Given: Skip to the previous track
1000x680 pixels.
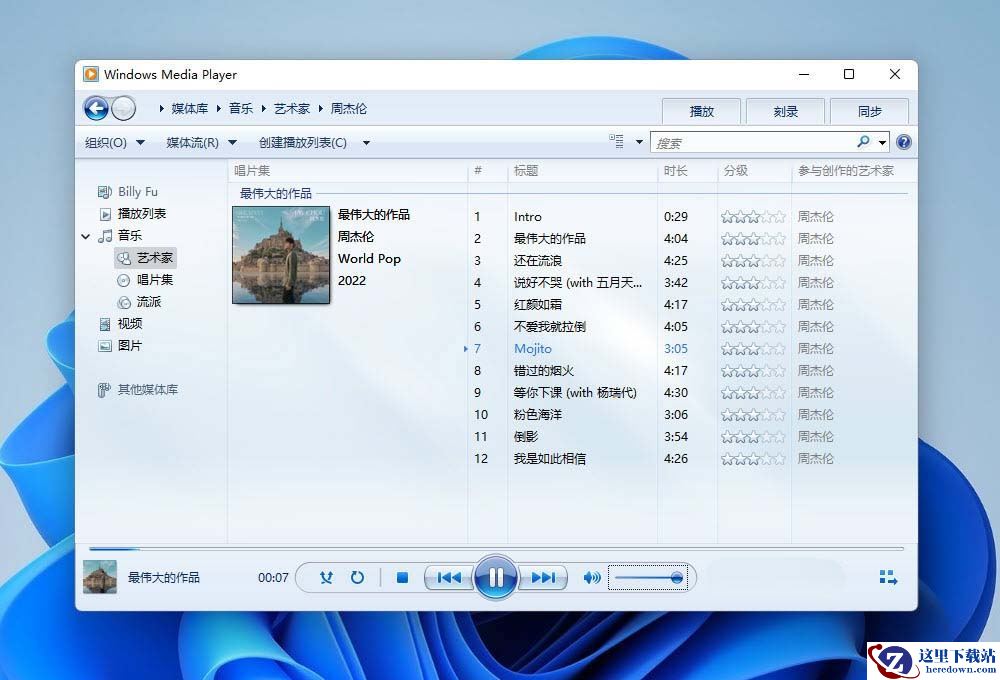Looking at the screenshot, I should tap(449, 577).
